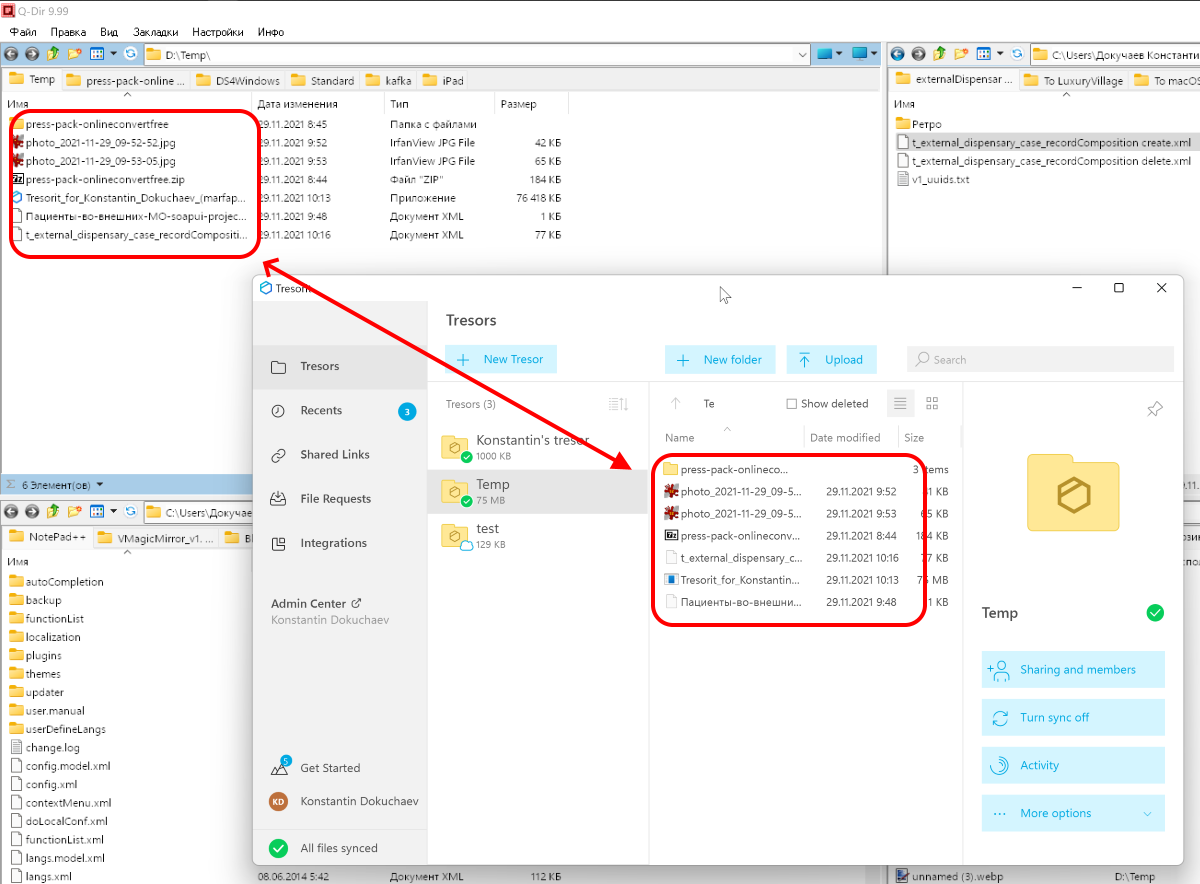Sort Tresorit files by Date modified
Viewport: 1200px width, 884px height.
pyautogui.click(x=845, y=437)
